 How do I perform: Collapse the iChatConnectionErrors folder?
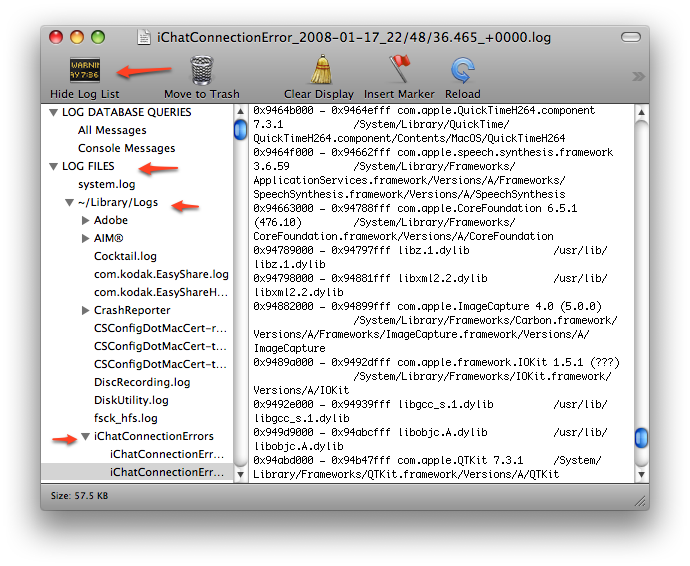coord(85,437)
